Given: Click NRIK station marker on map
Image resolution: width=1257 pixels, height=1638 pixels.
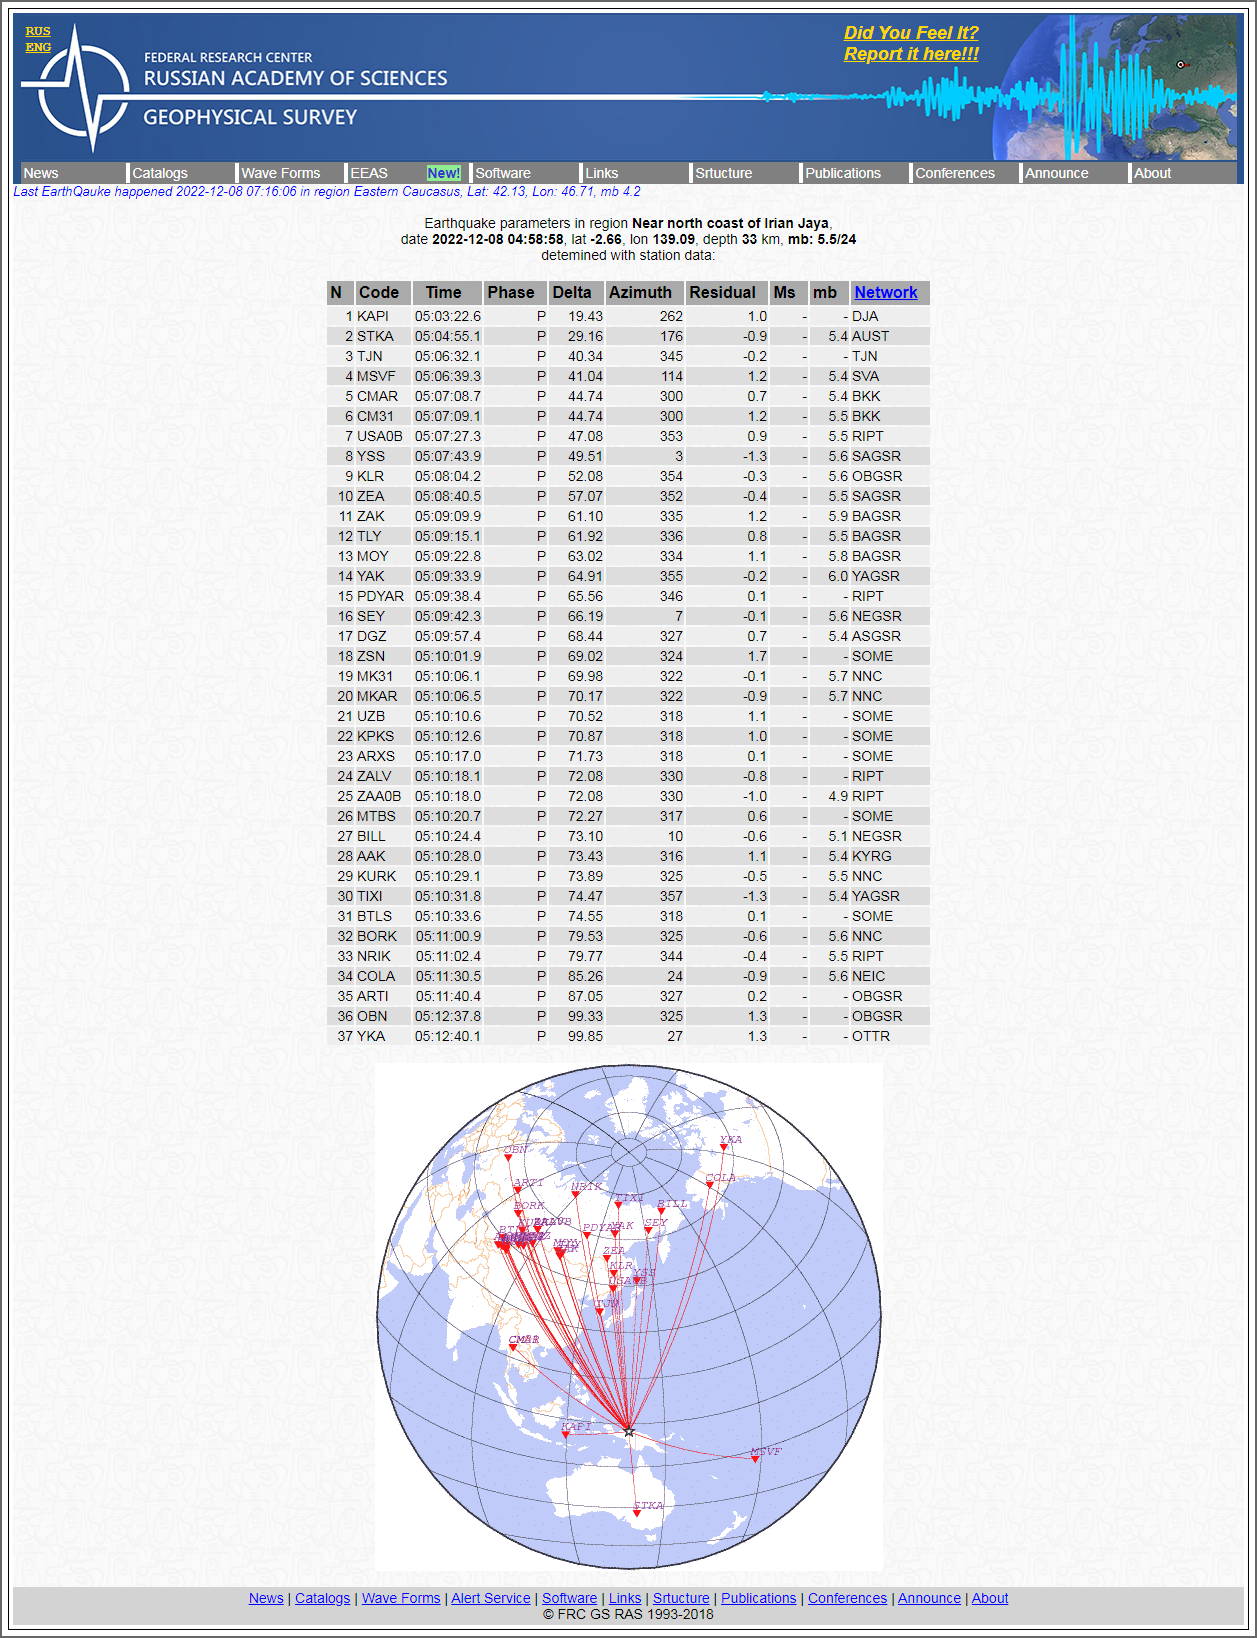Looking at the screenshot, I should pyautogui.click(x=575, y=1195).
